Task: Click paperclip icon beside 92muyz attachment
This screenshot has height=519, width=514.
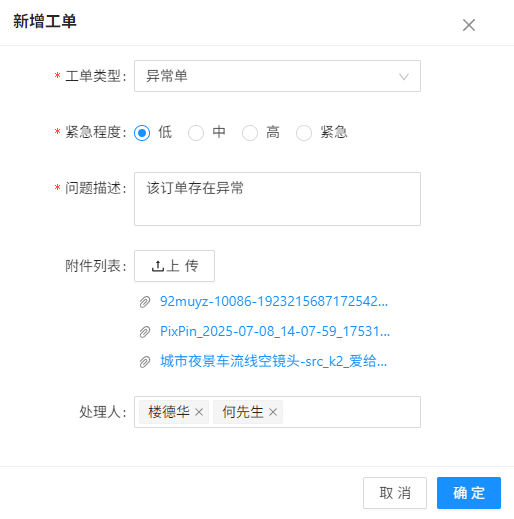Action: [145, 302]
